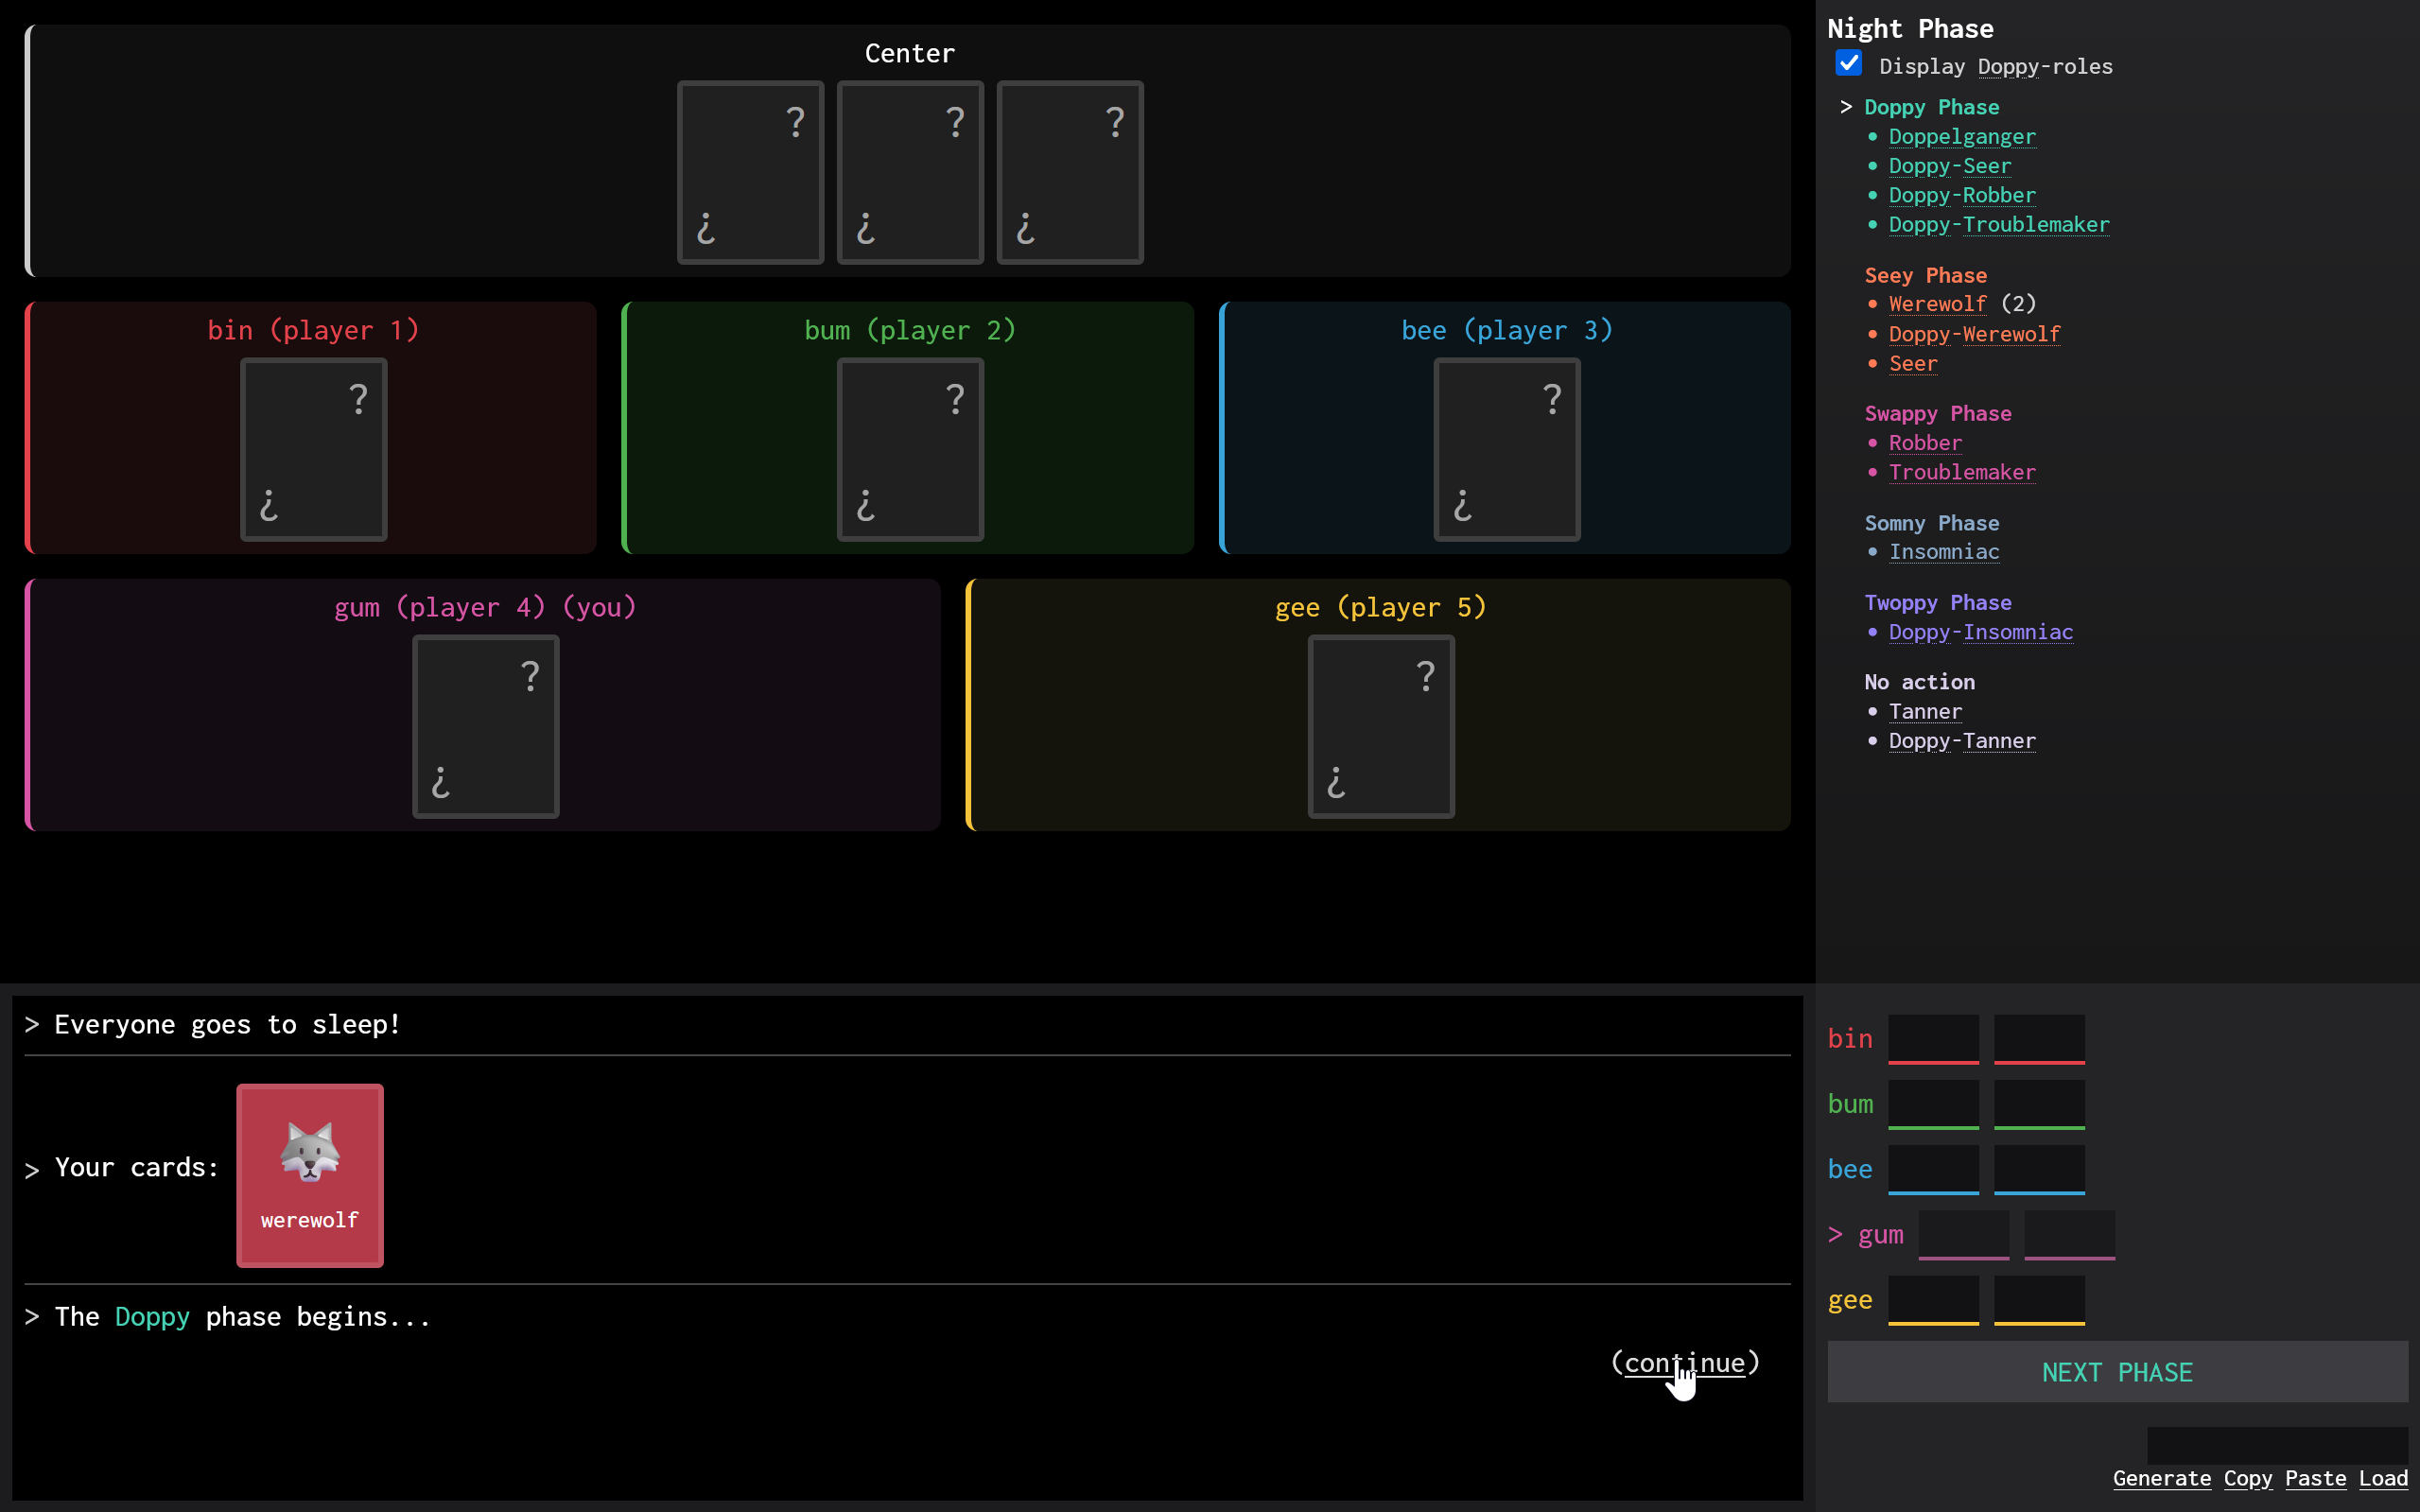Click the Doppelganger role link
The height and width of the screenshot is (1512, 2420).
[x=1961, y=136]
